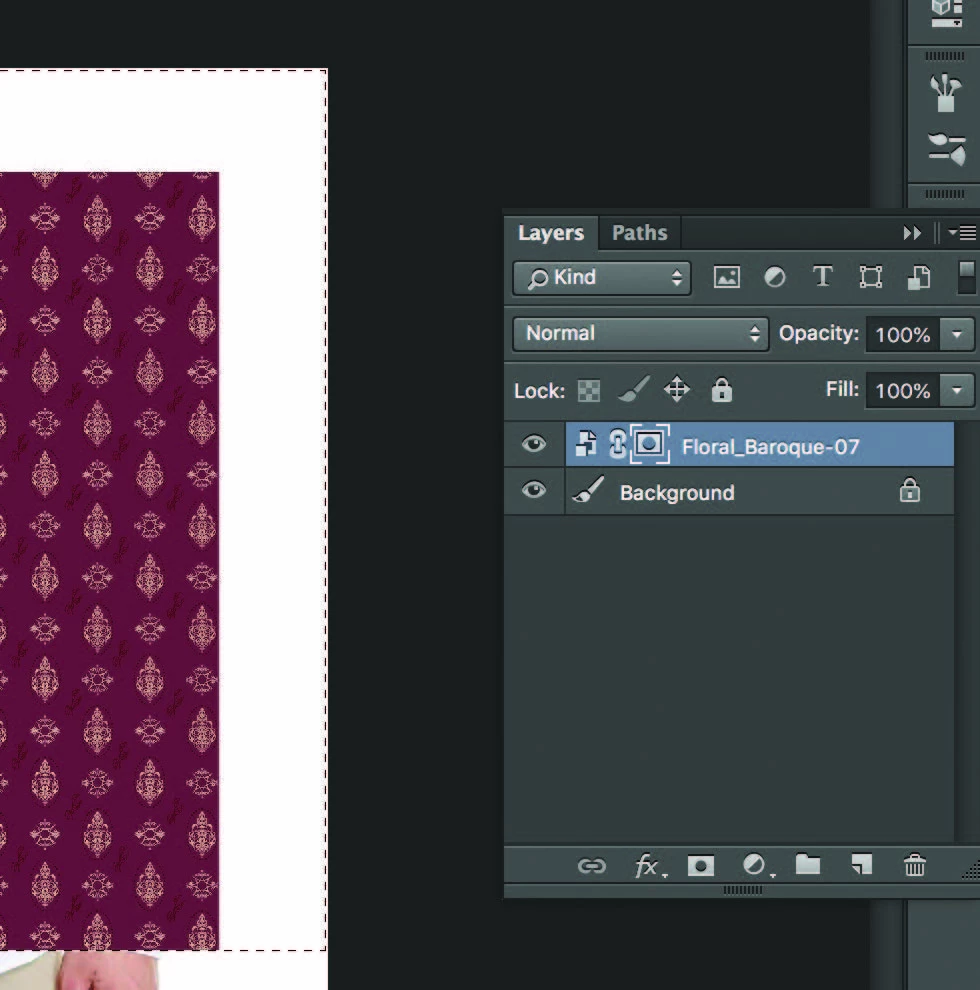980x990 pixels.
Task: Lock image pixels with brush icon
Action: coord(633,390)
